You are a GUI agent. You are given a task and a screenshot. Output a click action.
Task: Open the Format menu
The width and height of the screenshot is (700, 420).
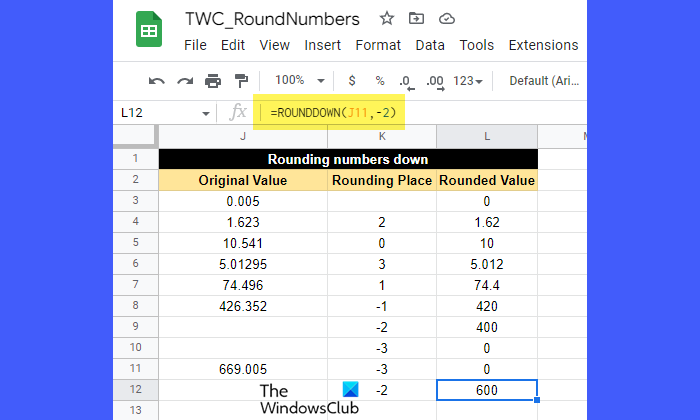[x=378, y=45]
